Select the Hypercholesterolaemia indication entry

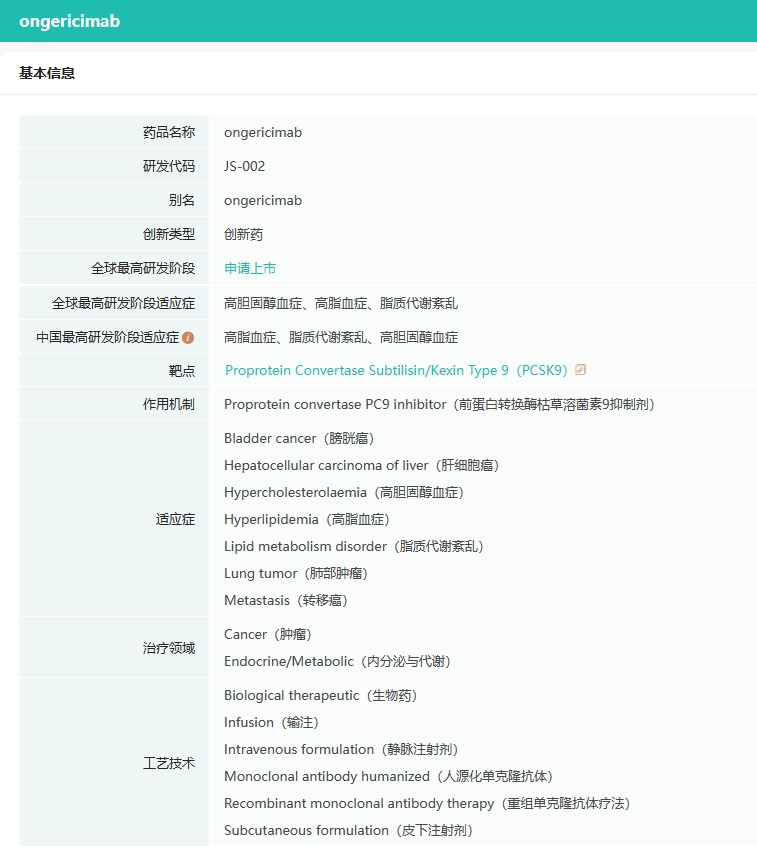coord(343,492)
